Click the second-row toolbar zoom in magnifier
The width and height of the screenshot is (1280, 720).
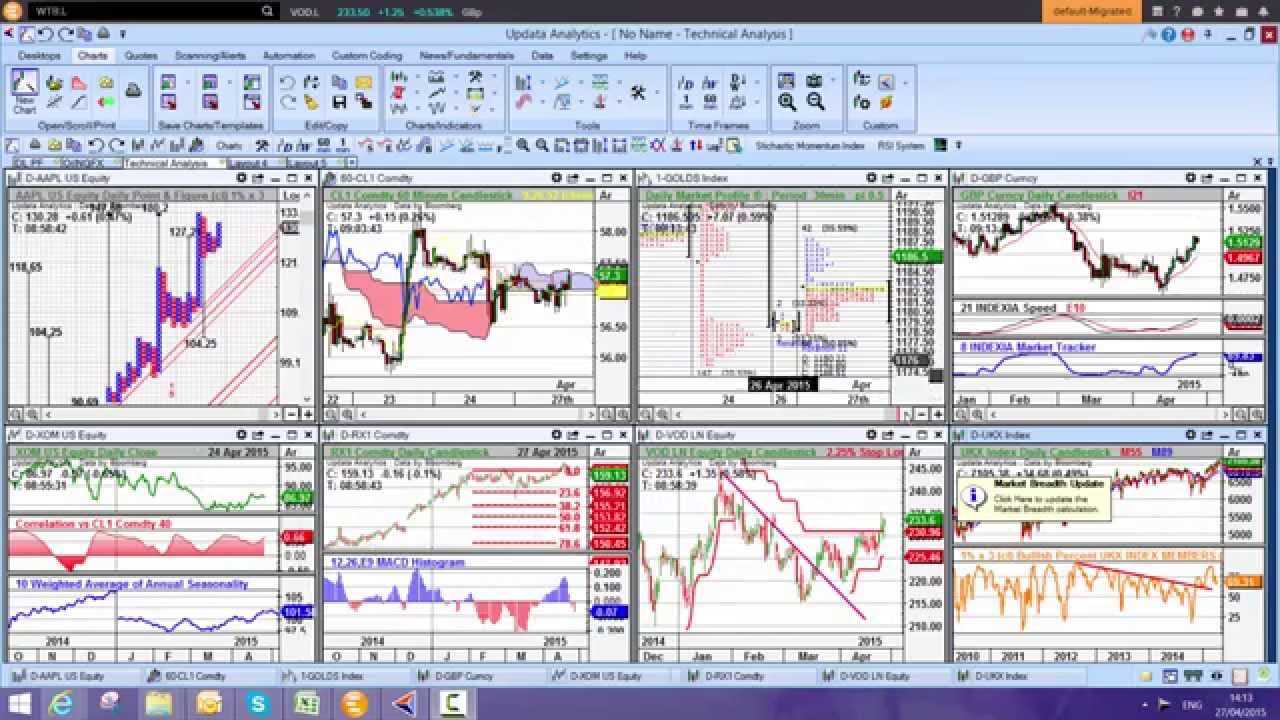coord(522,146)
